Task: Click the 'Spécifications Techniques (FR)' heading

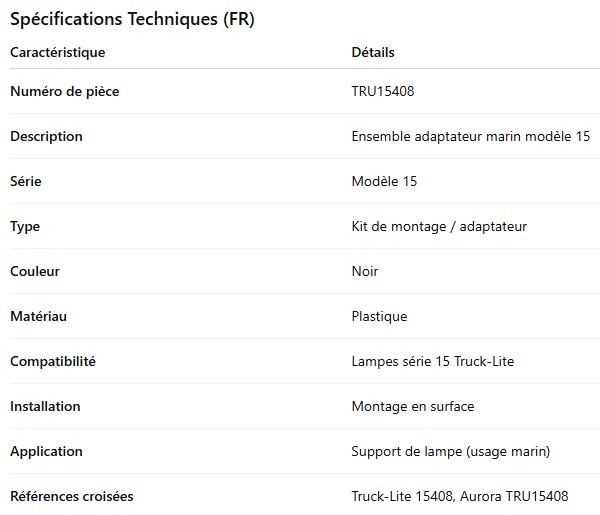Action: point(132,19)
